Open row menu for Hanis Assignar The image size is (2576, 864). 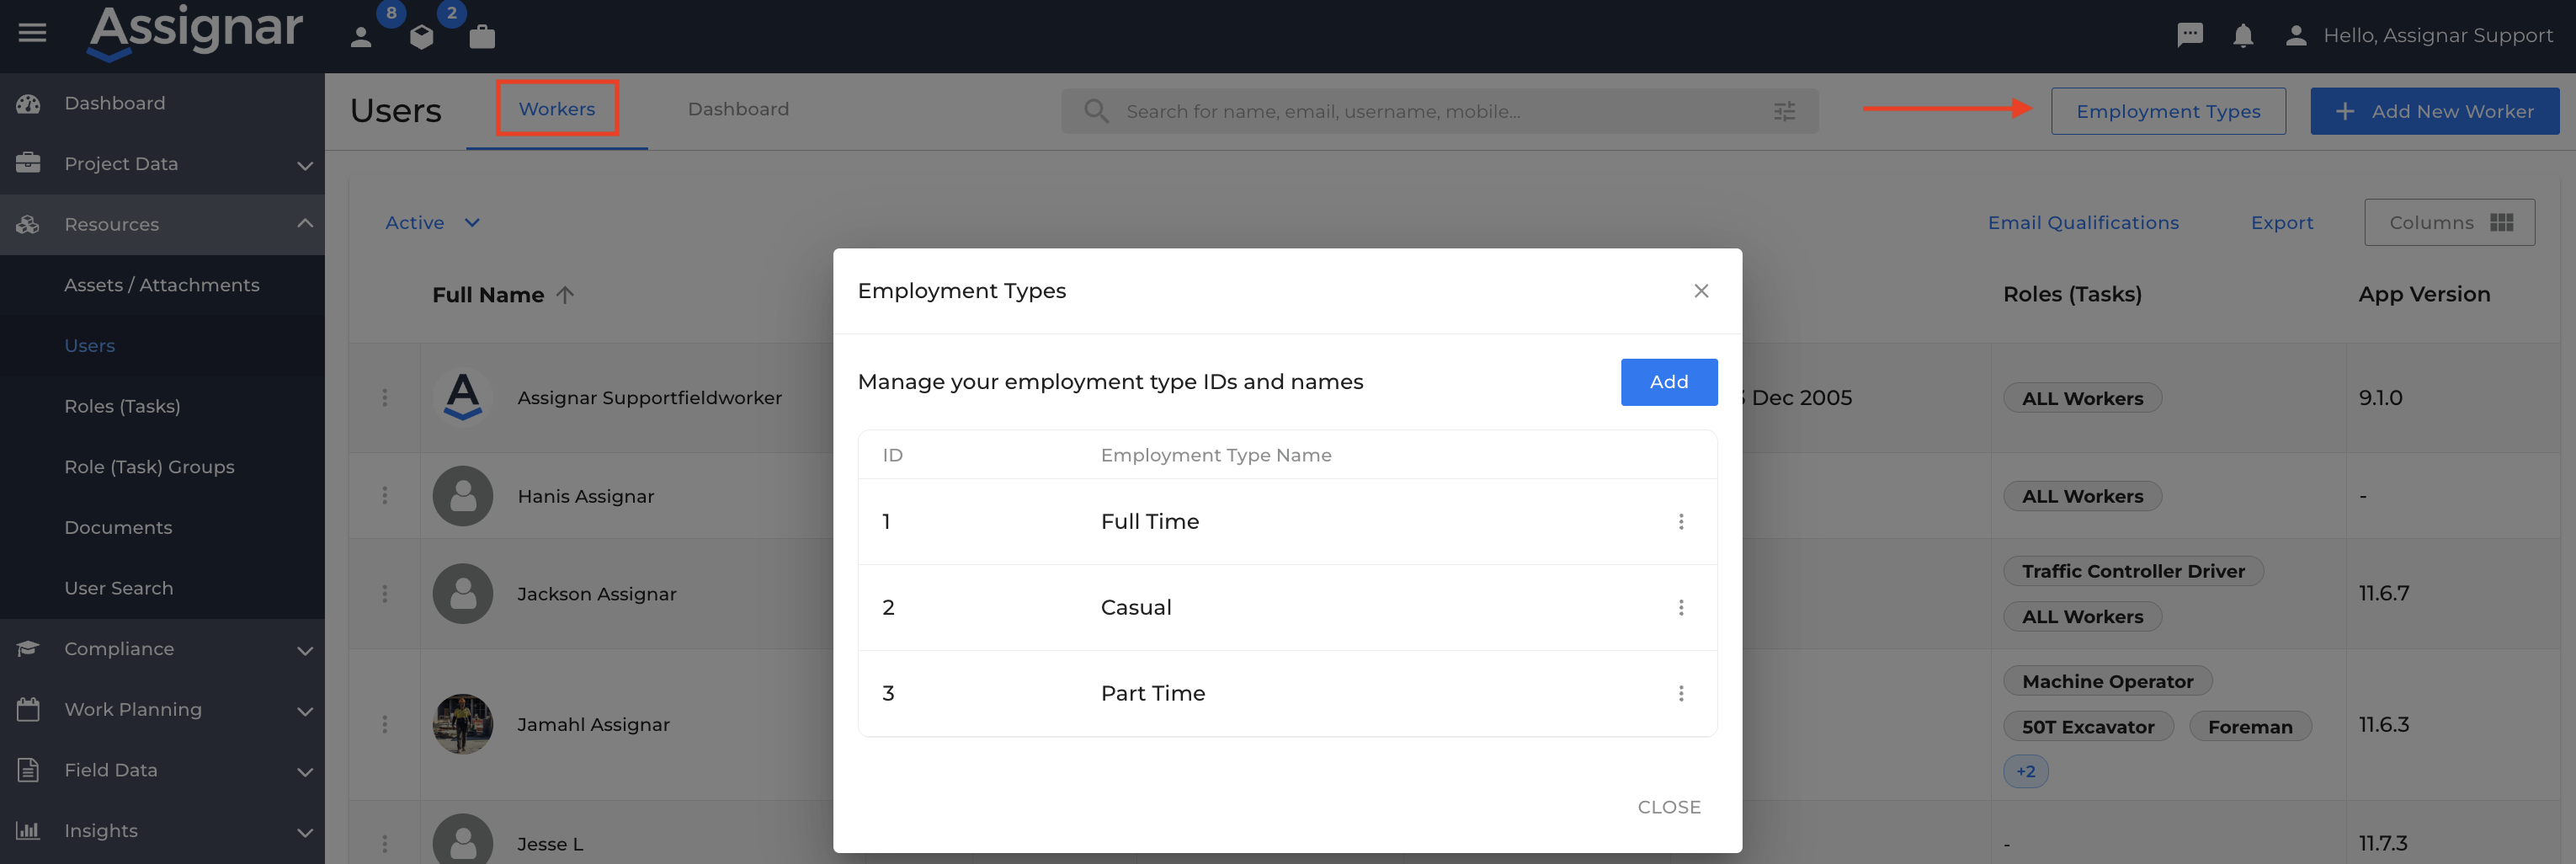384,496
